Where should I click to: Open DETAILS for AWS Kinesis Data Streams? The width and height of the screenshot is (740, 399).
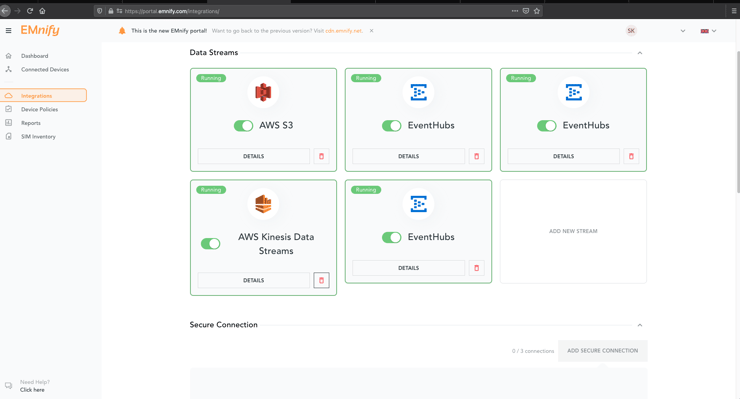253,280
